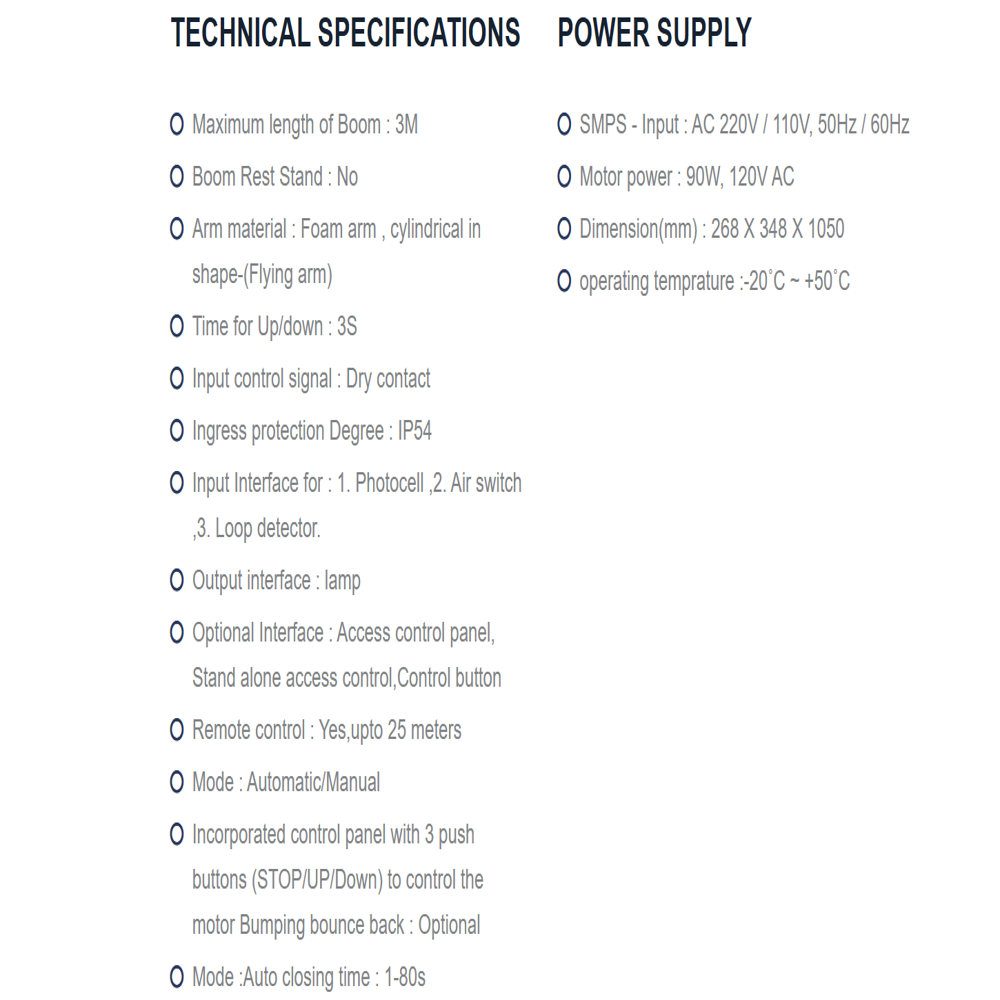Screen dimensions: 1000x1000
Task: Click the Incorporated control panel text
Action: (333, 835)
